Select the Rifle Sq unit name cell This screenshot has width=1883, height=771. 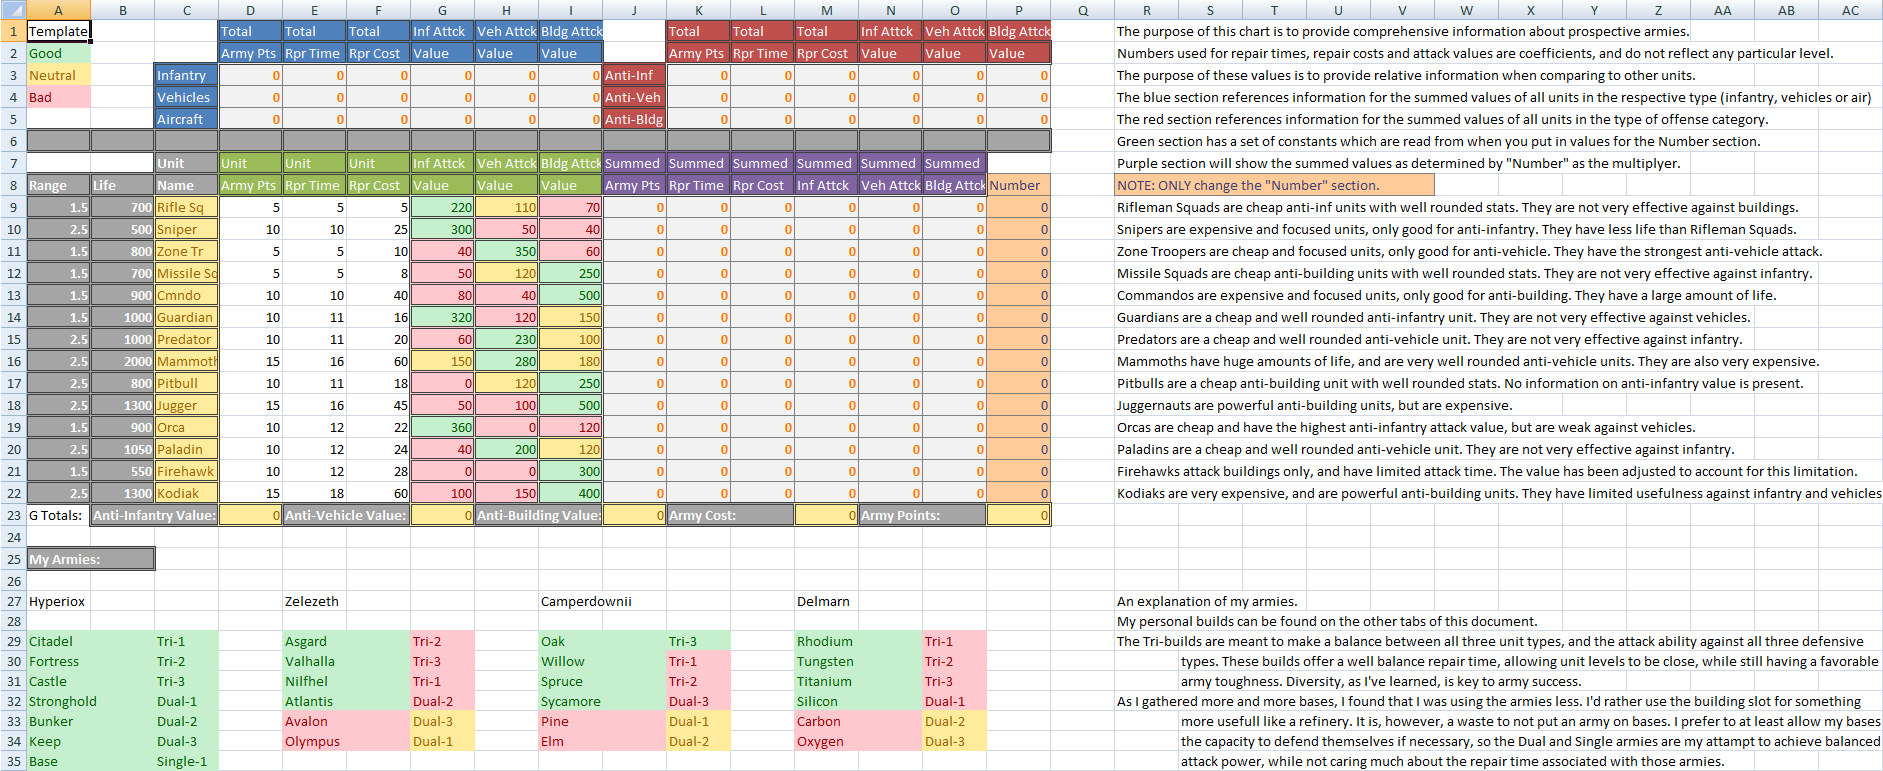click(186, 207)
